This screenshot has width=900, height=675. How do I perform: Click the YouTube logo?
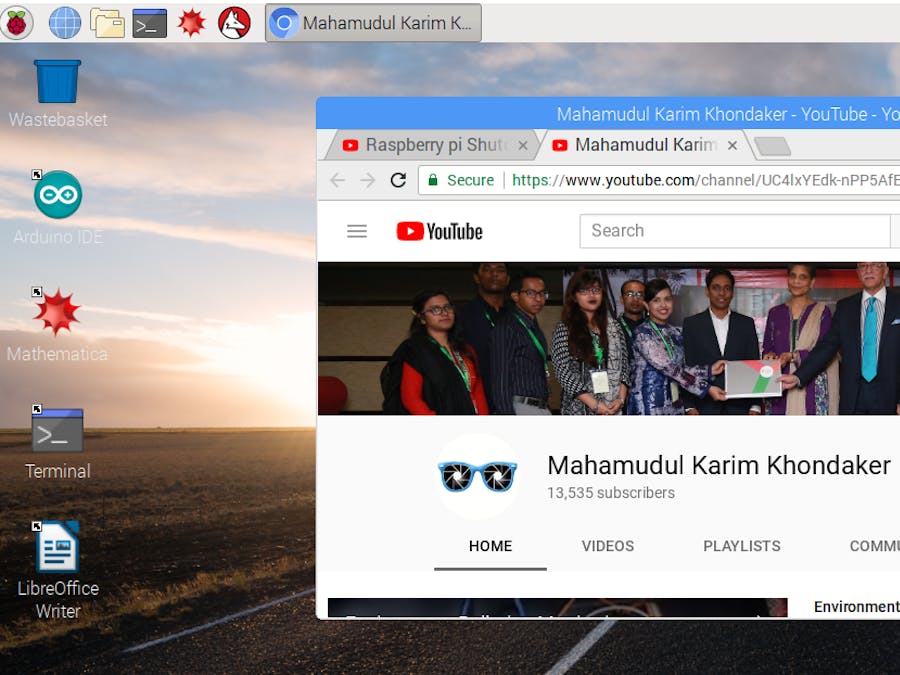[438, 231]
